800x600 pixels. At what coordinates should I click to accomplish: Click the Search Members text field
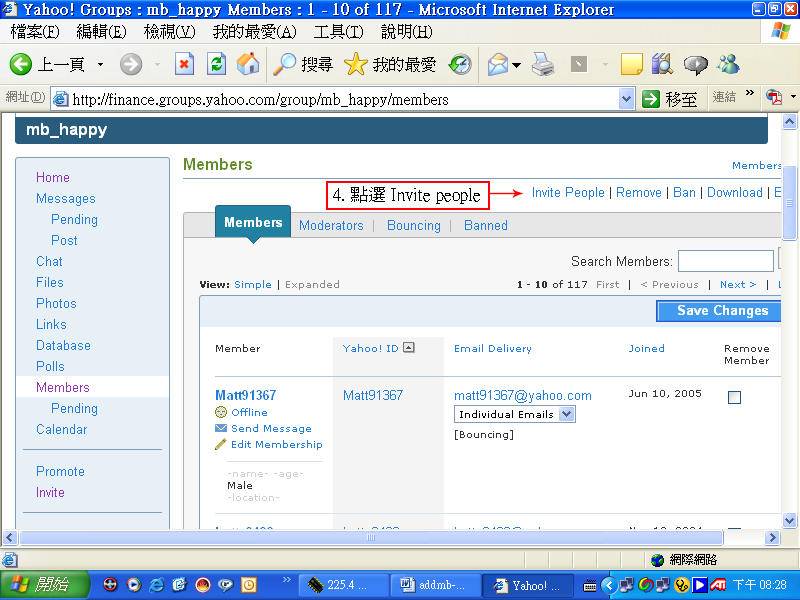point(725,261)
